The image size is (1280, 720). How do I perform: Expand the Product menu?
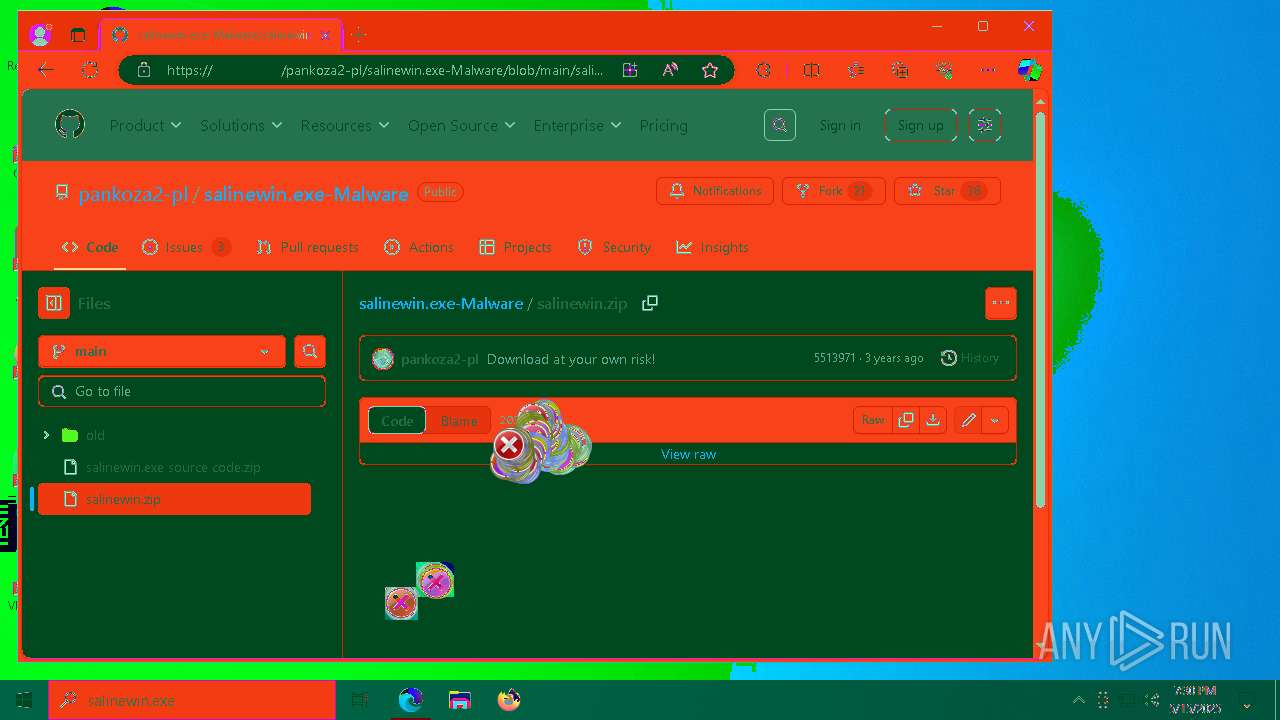[146, 125]
